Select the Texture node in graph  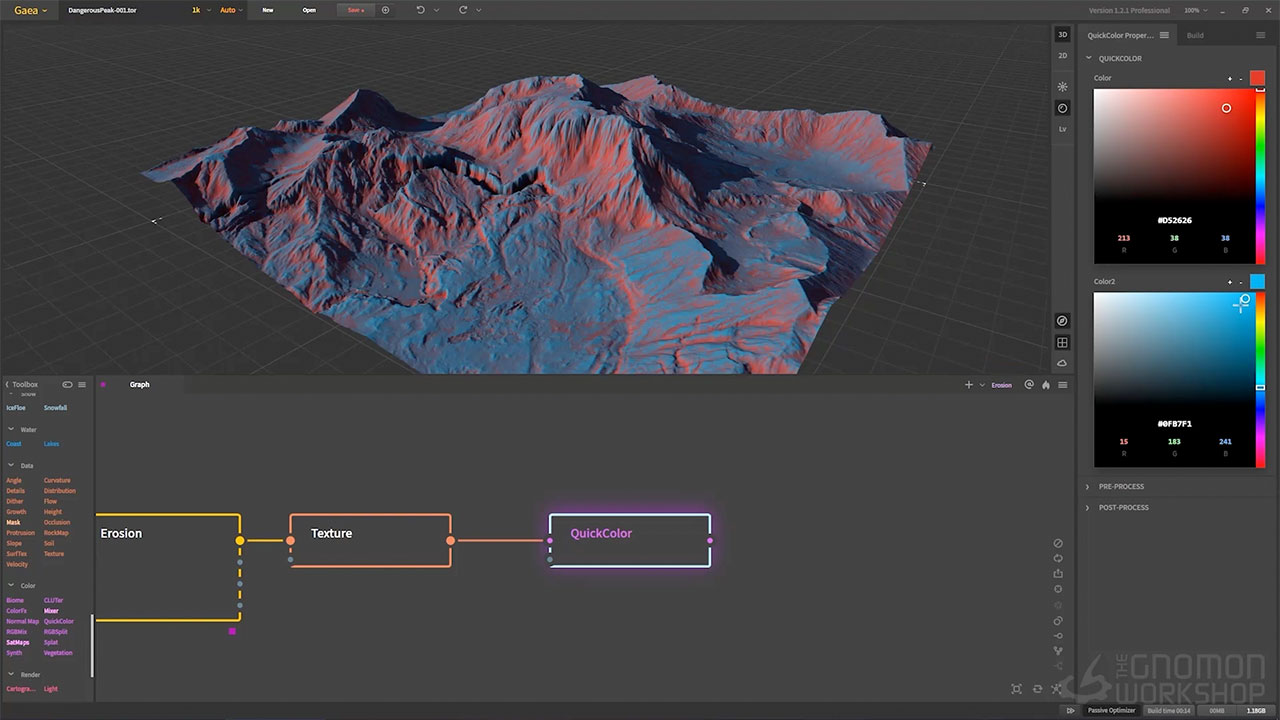click(x=370, y=540)
